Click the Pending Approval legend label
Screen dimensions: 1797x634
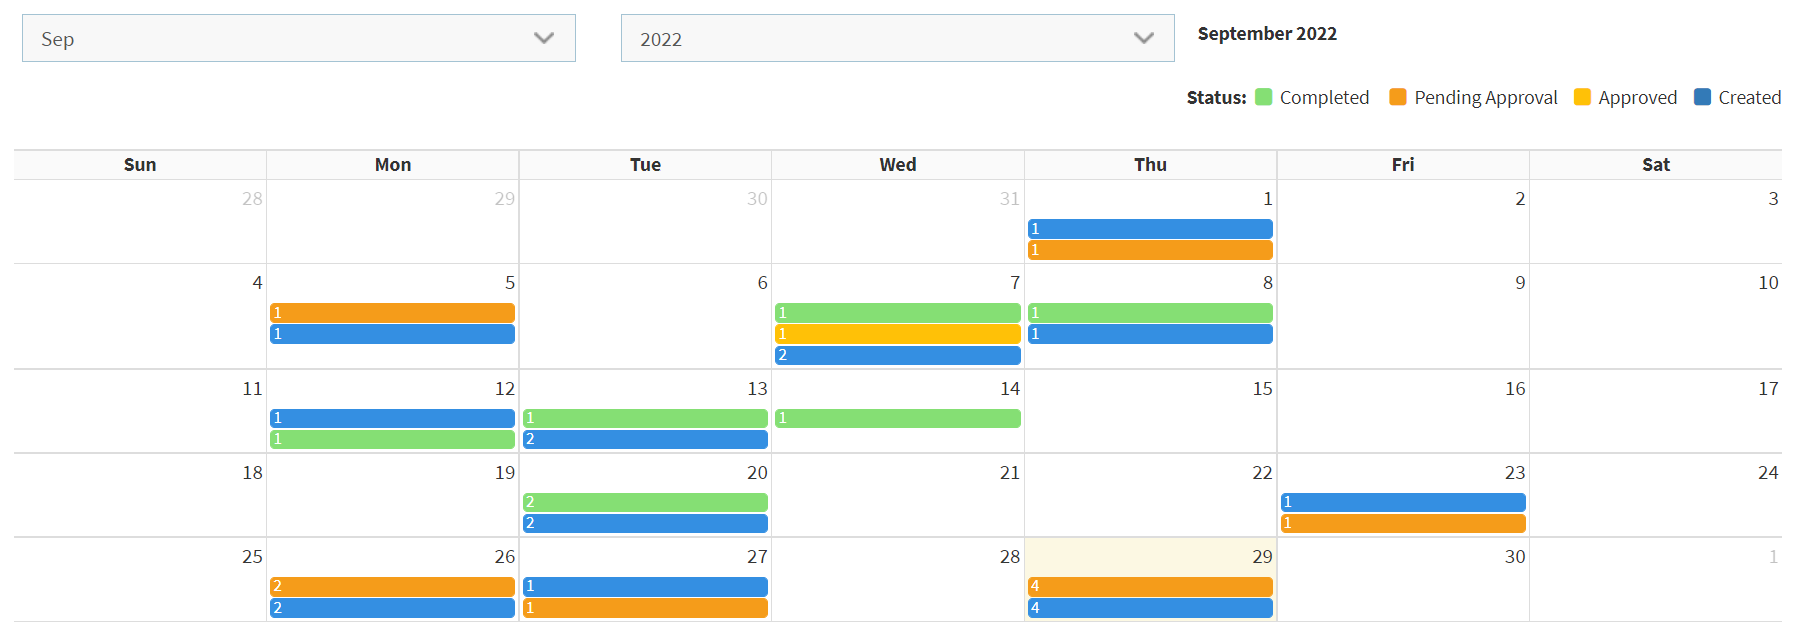[1486, 97]
